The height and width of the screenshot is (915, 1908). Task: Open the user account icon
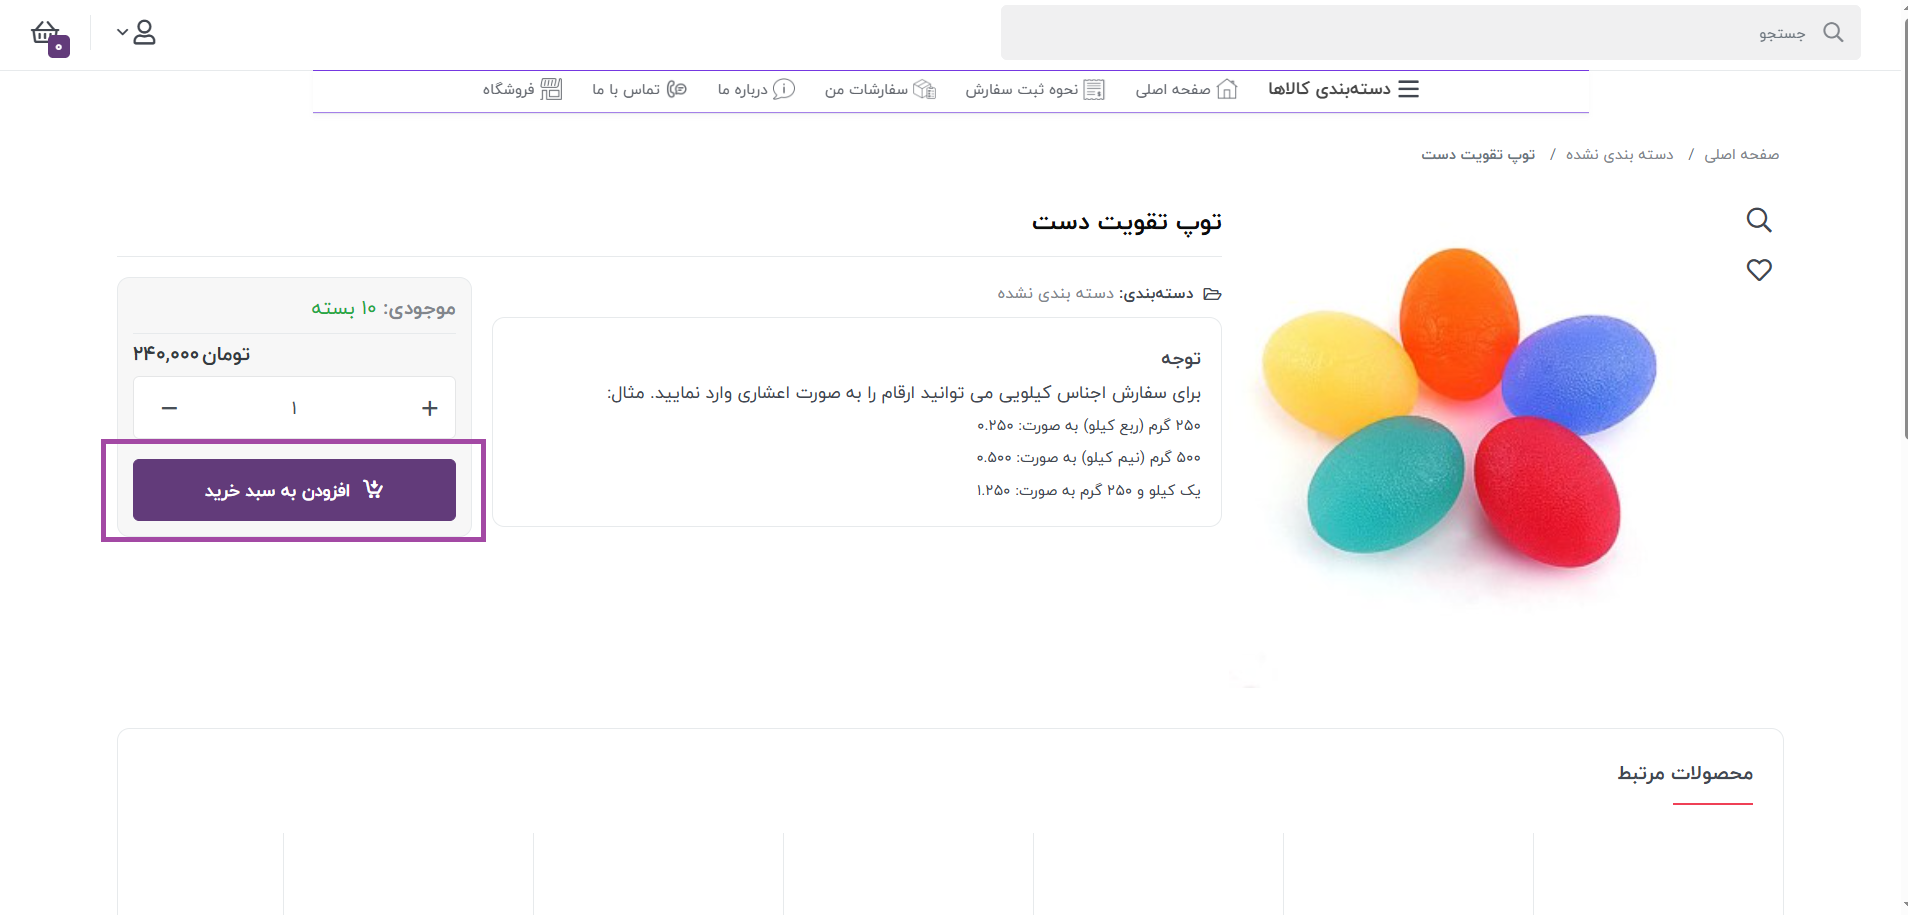pyautogui.click(x=144, y=33)
